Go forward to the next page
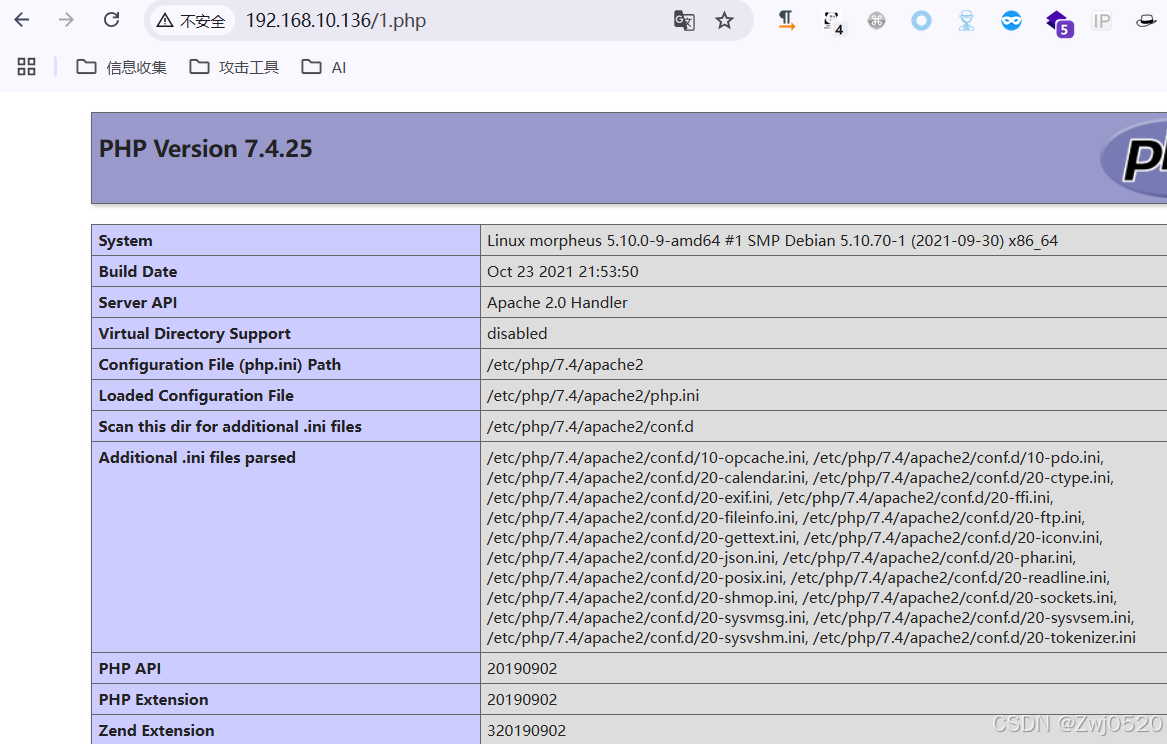Image resolution: width=1167 pixels, height=744 pixels. (66, 20)
